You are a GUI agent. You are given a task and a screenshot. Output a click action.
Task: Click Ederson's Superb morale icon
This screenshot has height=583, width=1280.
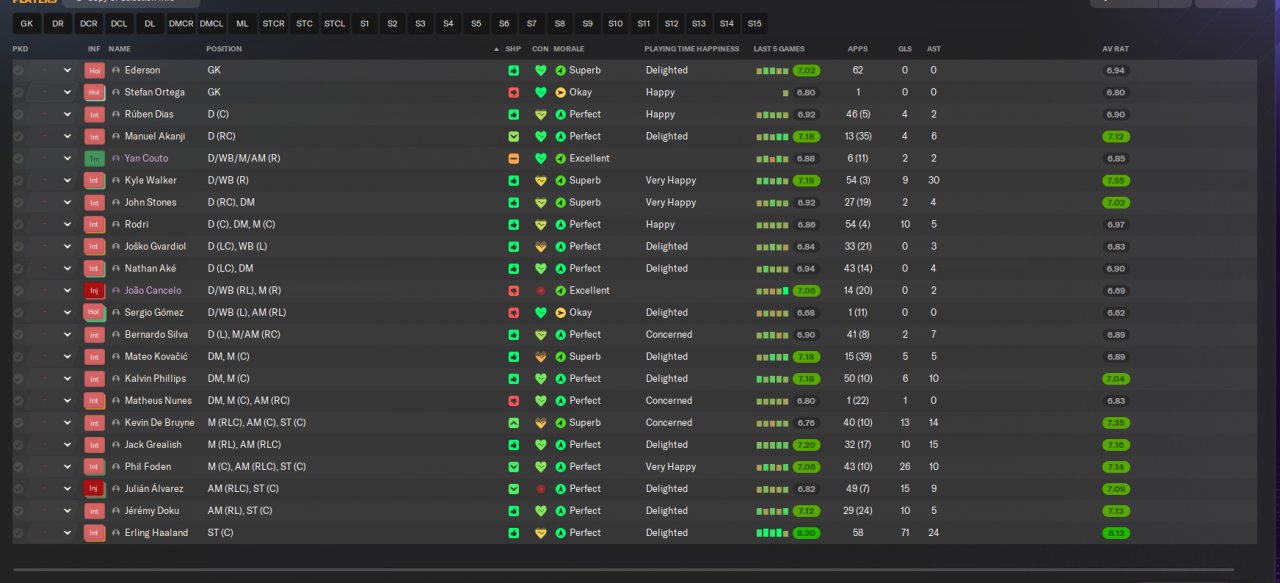click(561, 70)
